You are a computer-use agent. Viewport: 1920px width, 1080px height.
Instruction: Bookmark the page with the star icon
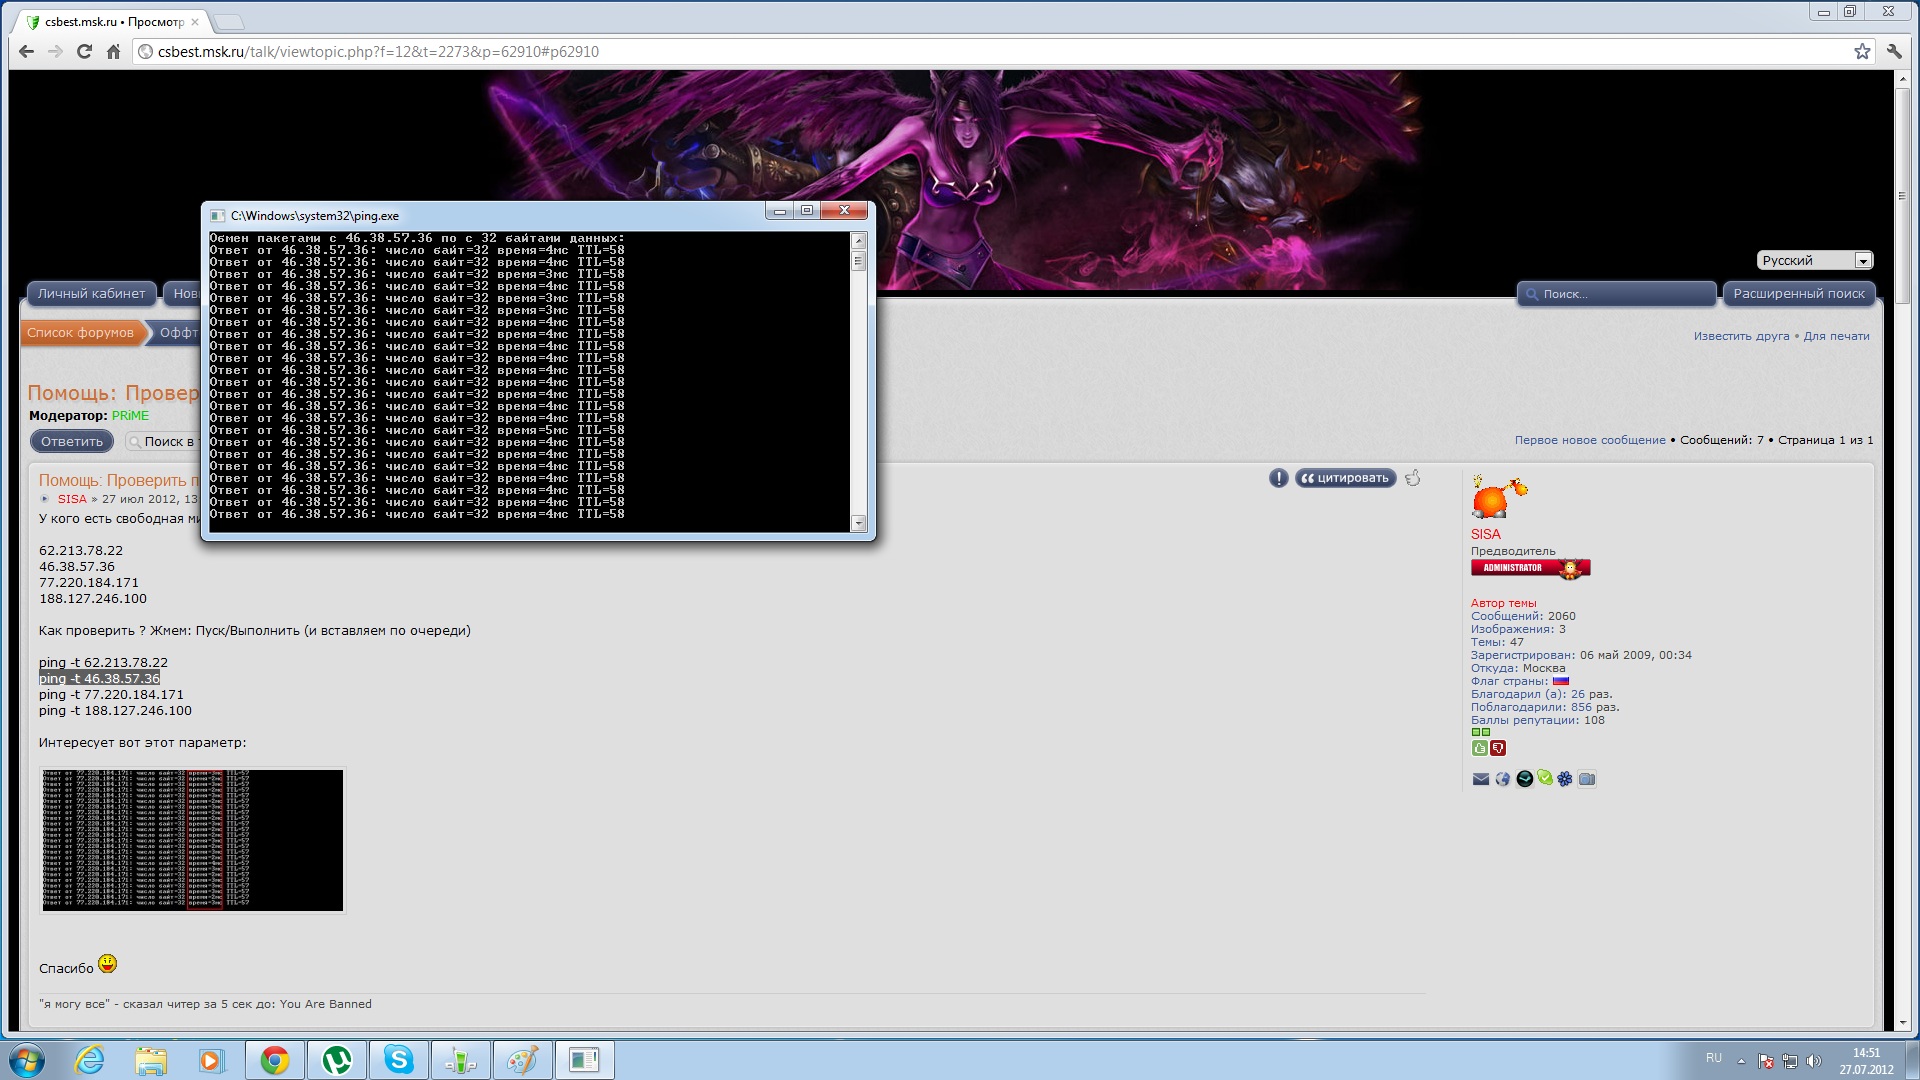coord(1861,52)
